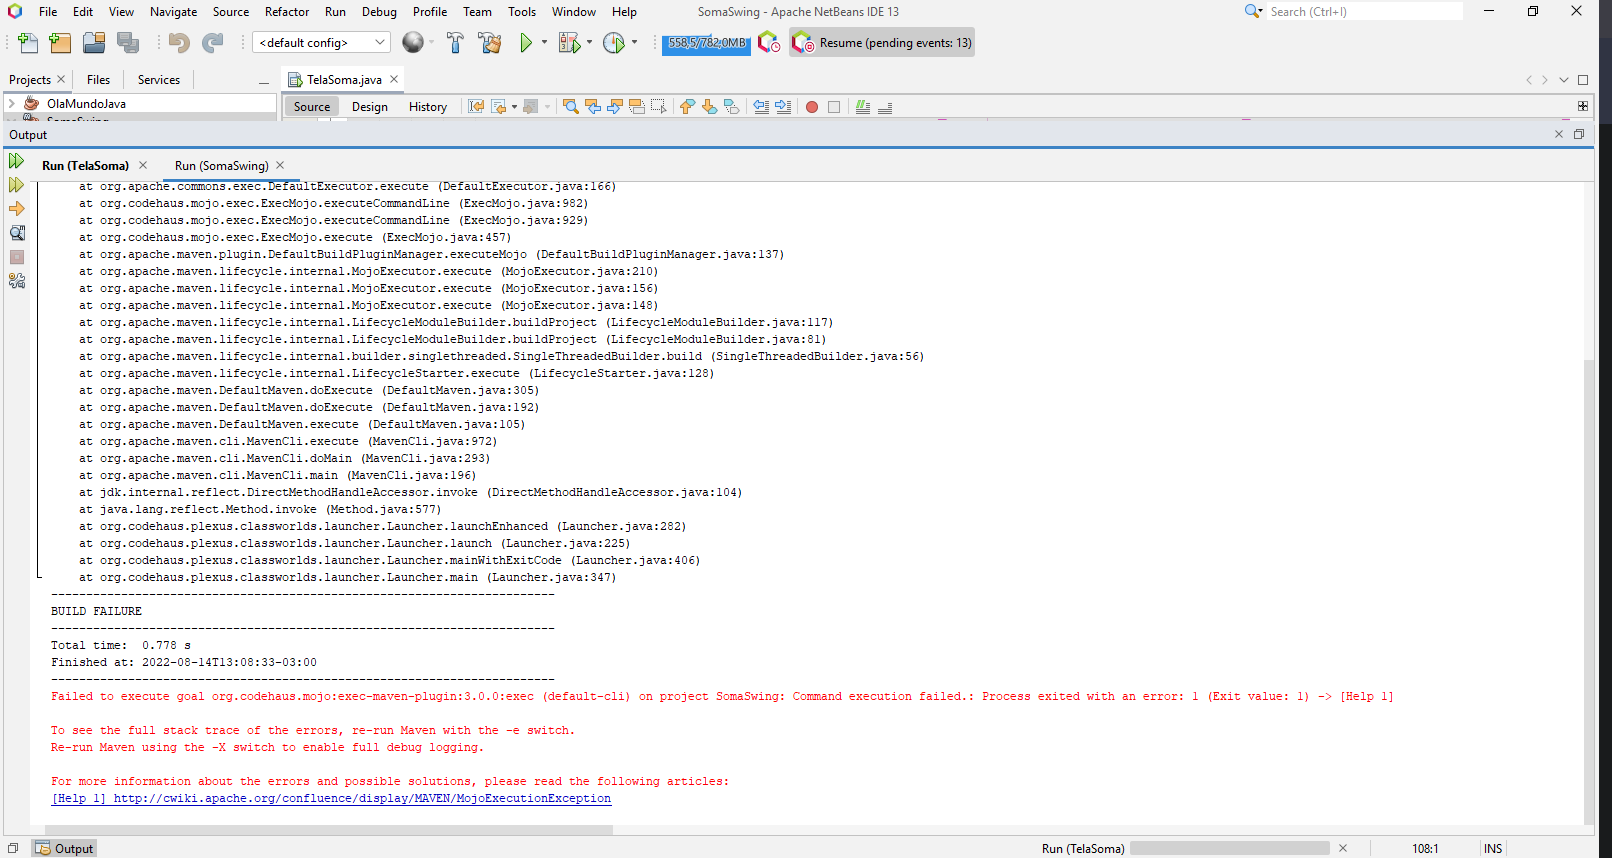Go to Next Bookmark icon
This screenshot has height=858, width=1612.
click(x=709, y=107)
